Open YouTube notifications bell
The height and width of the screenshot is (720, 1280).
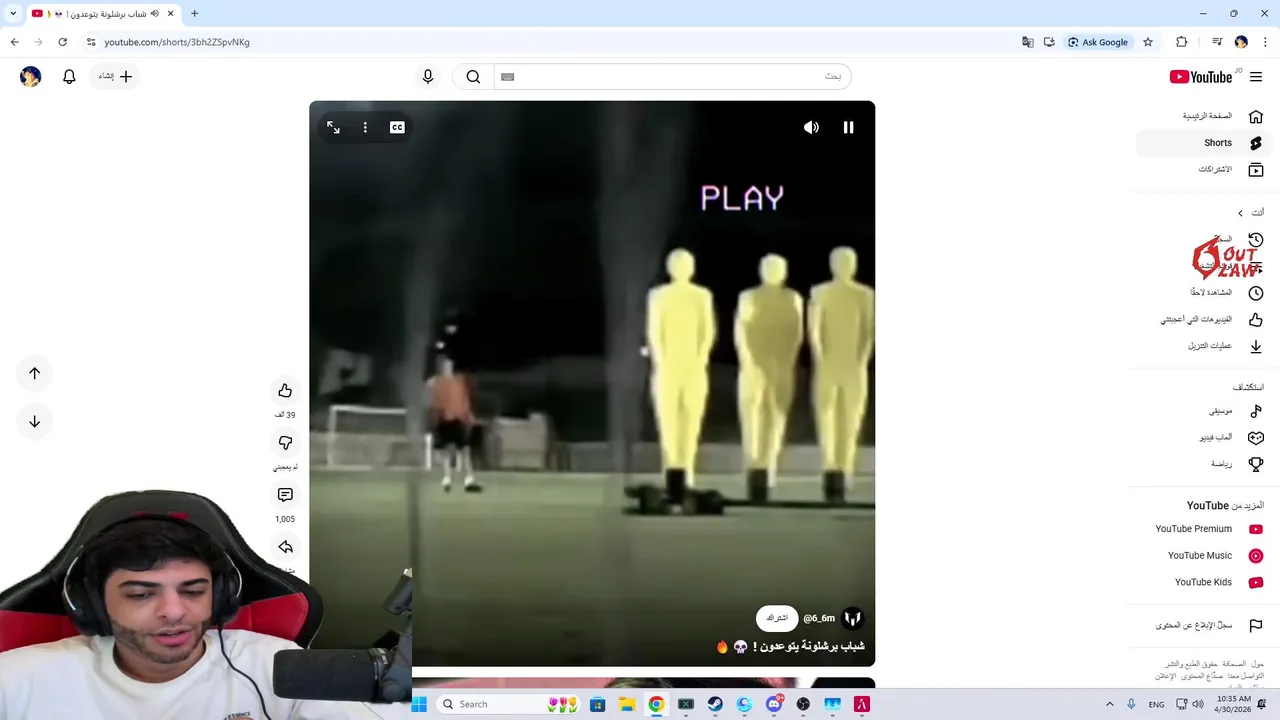point(69,76)
